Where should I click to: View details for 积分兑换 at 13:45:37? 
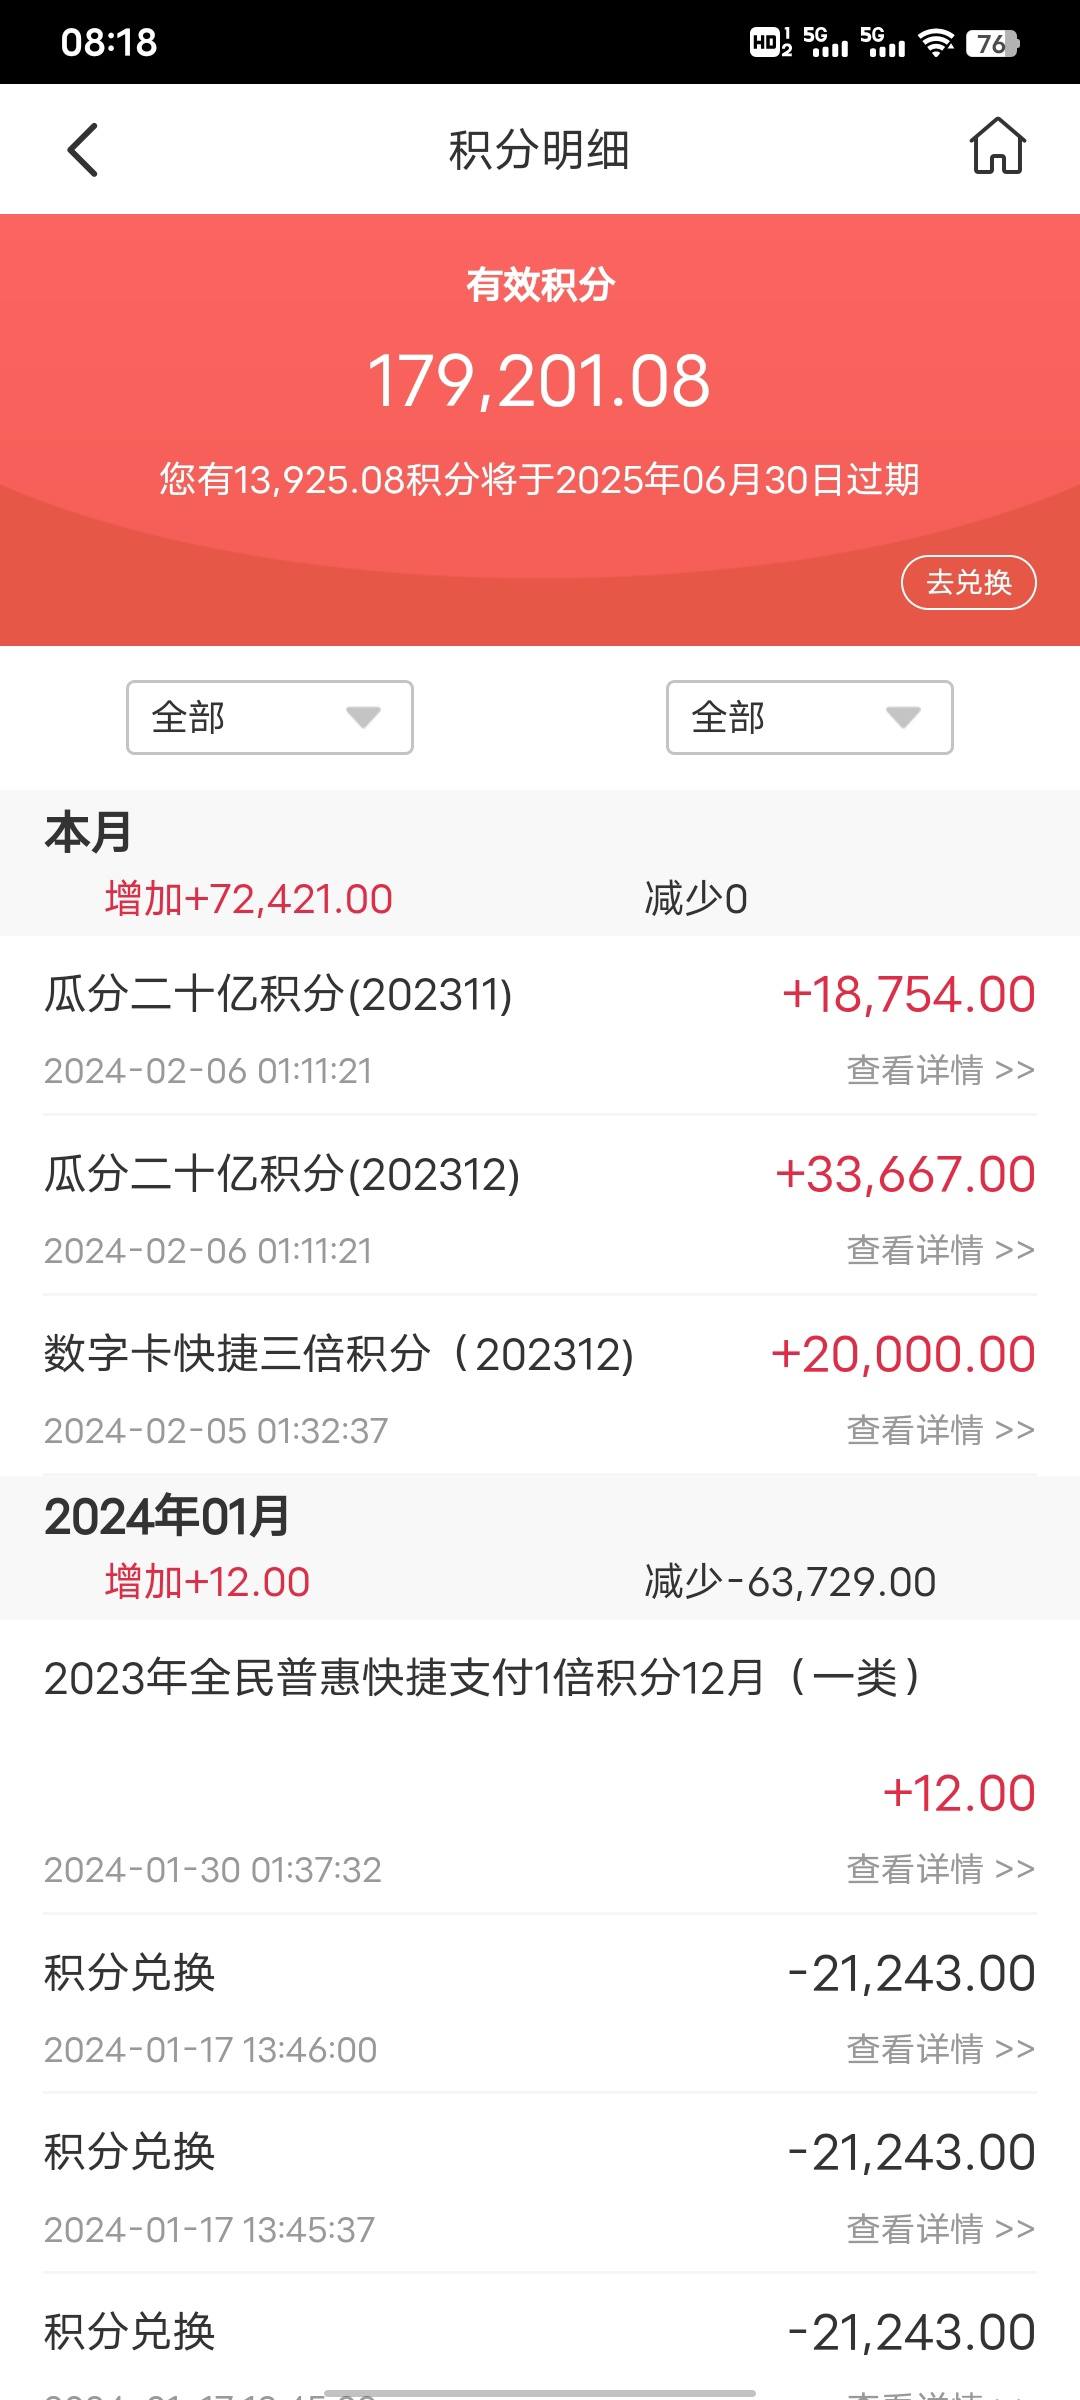tap(940, 2229)
